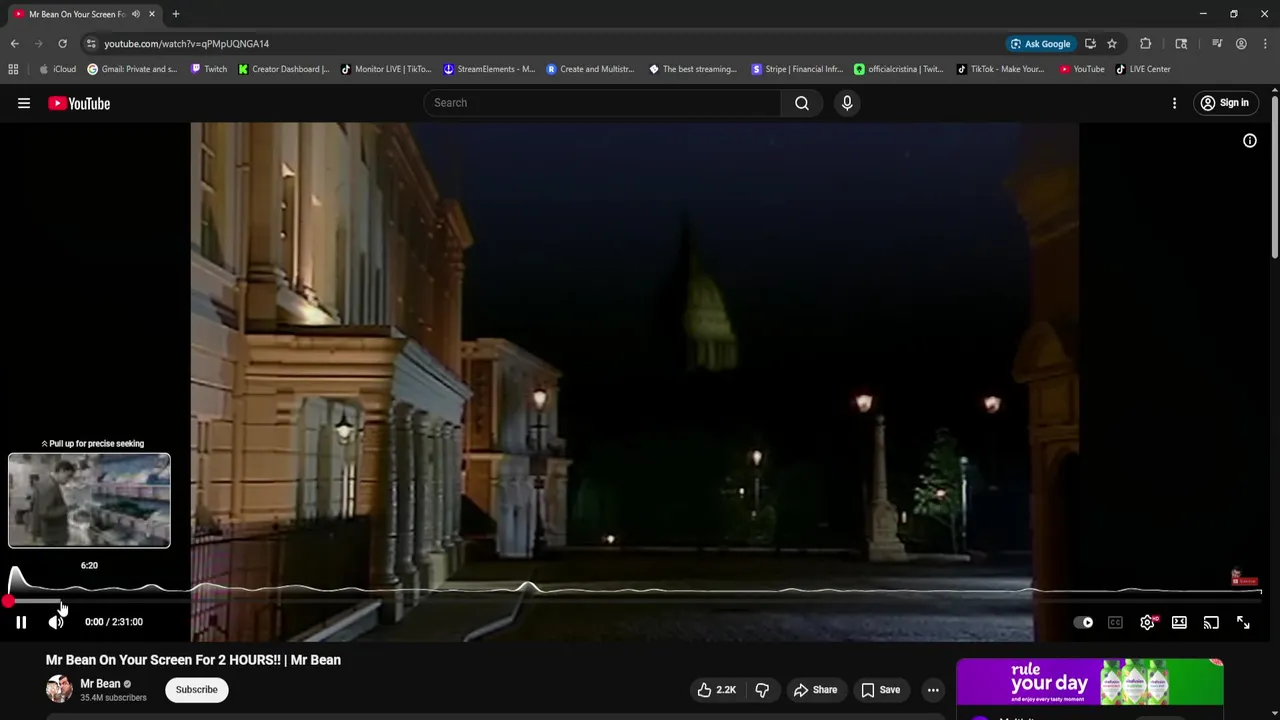
Task: Switch to theater mode
Action: pyautogui.click(x=1179, y=622)
